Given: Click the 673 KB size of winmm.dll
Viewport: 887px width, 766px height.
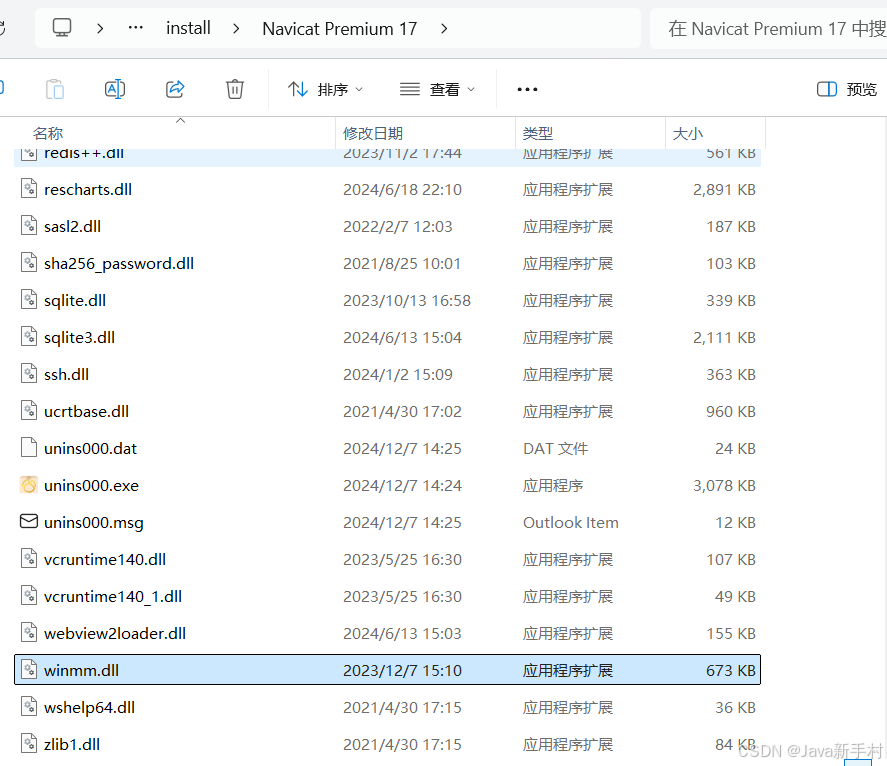Looking at the screenshot, I should (x=730, y=670).
